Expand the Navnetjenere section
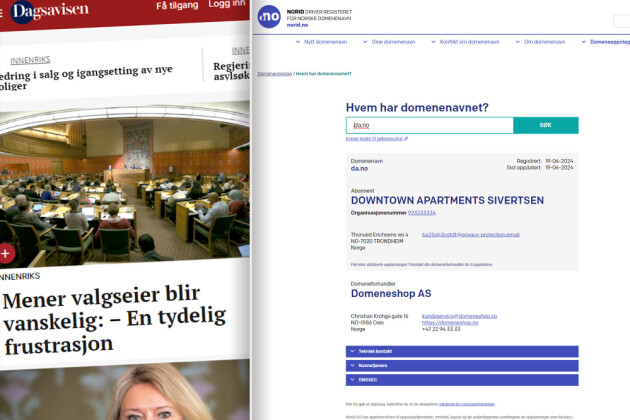The width and height of the screenshot is (630, 420). (462, 366)
